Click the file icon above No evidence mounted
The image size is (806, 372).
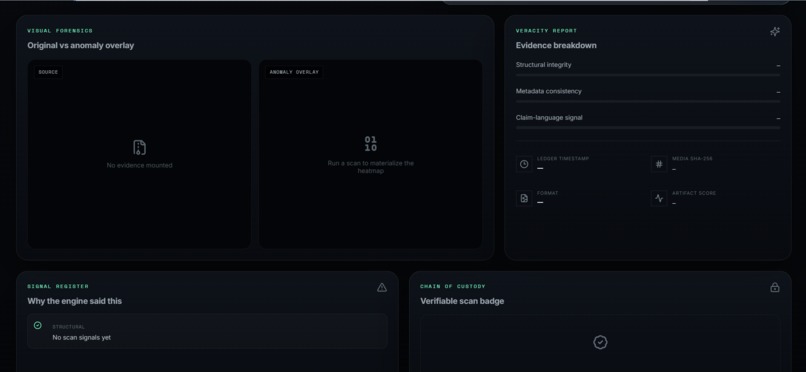[x=139, y=147]
